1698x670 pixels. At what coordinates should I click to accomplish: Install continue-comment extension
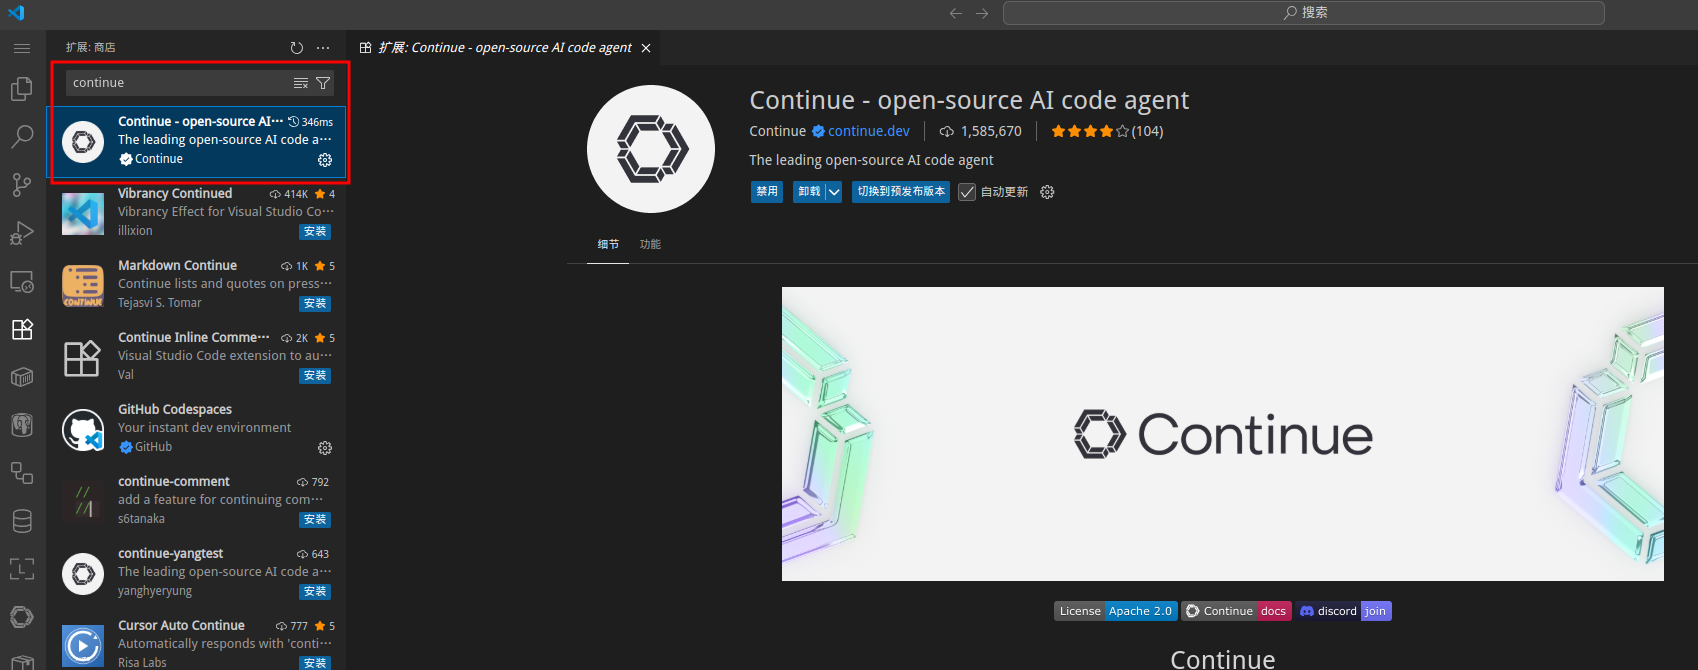click(x=315, y=520)
